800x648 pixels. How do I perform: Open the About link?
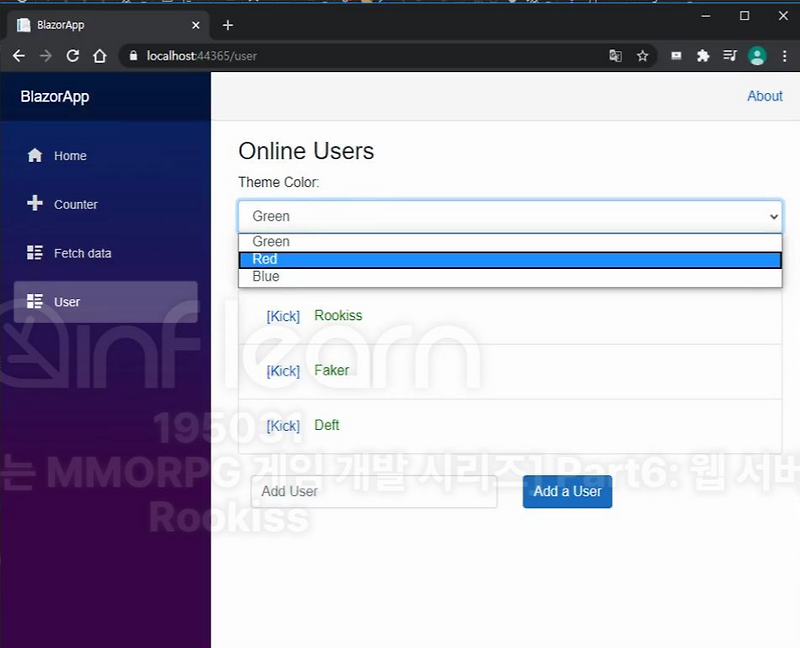(764, 96)
